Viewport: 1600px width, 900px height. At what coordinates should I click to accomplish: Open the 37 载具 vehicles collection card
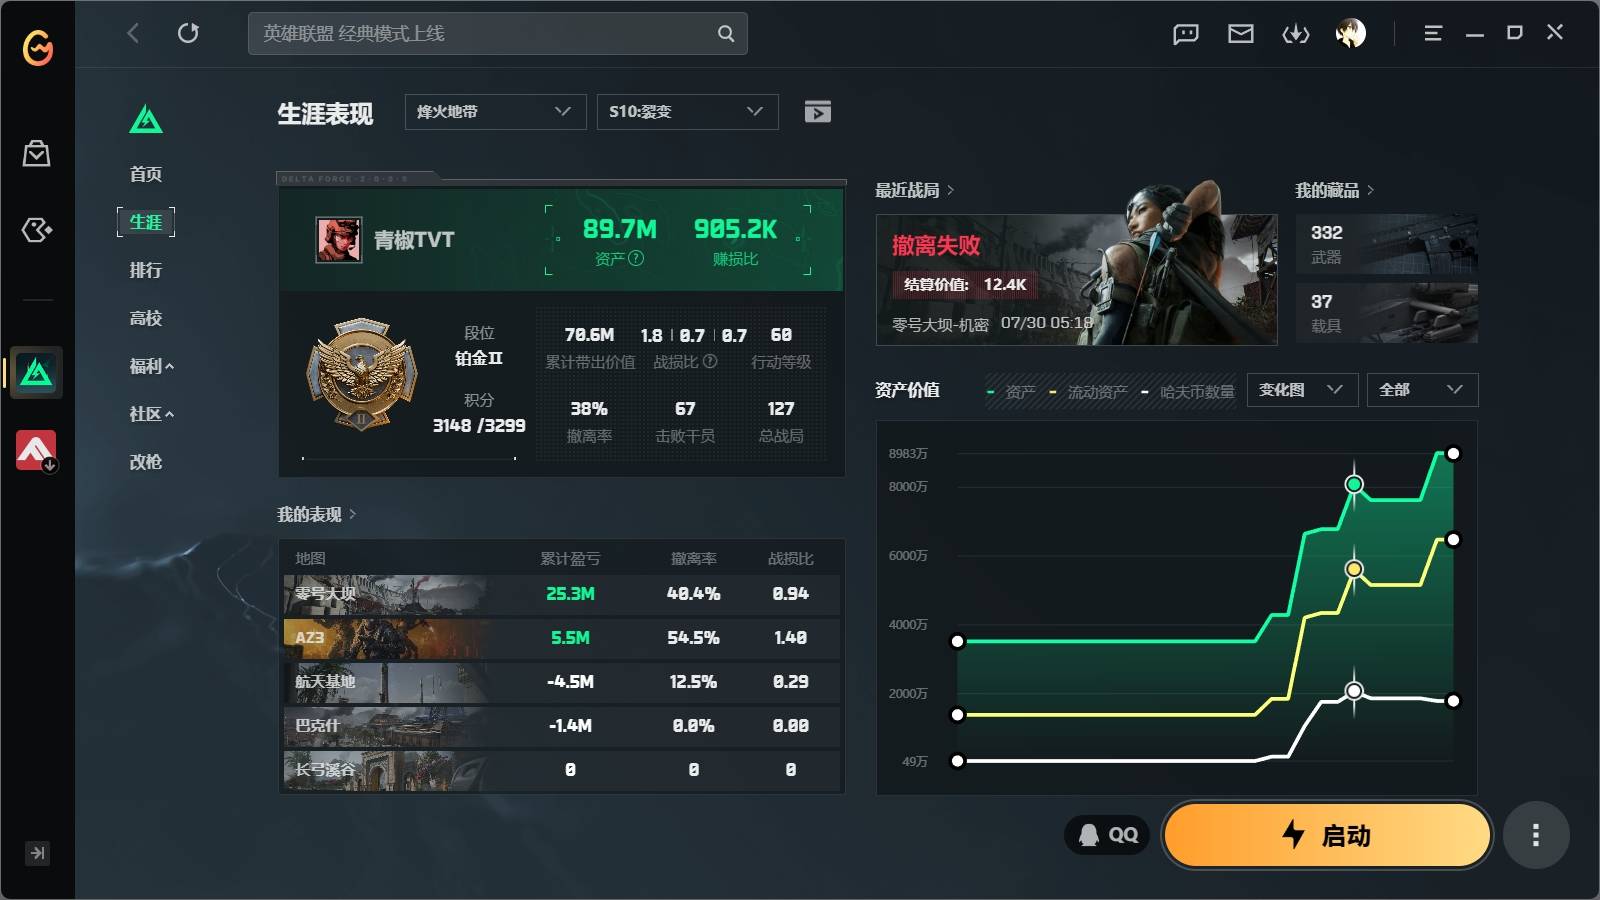point(1387,313)
